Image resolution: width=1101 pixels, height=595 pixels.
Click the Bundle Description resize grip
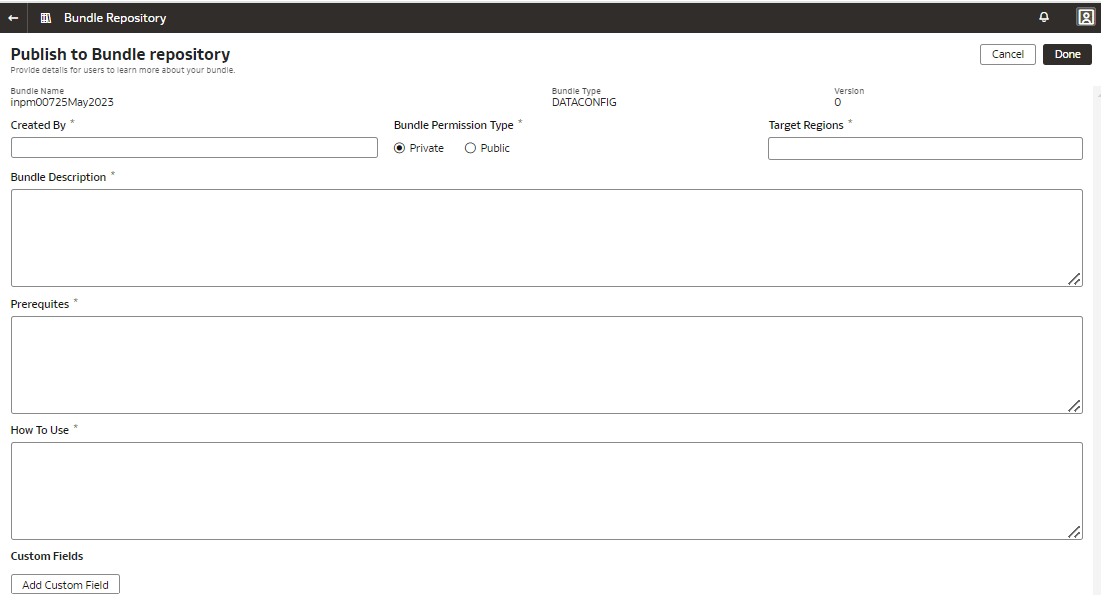pos(1074,280)
